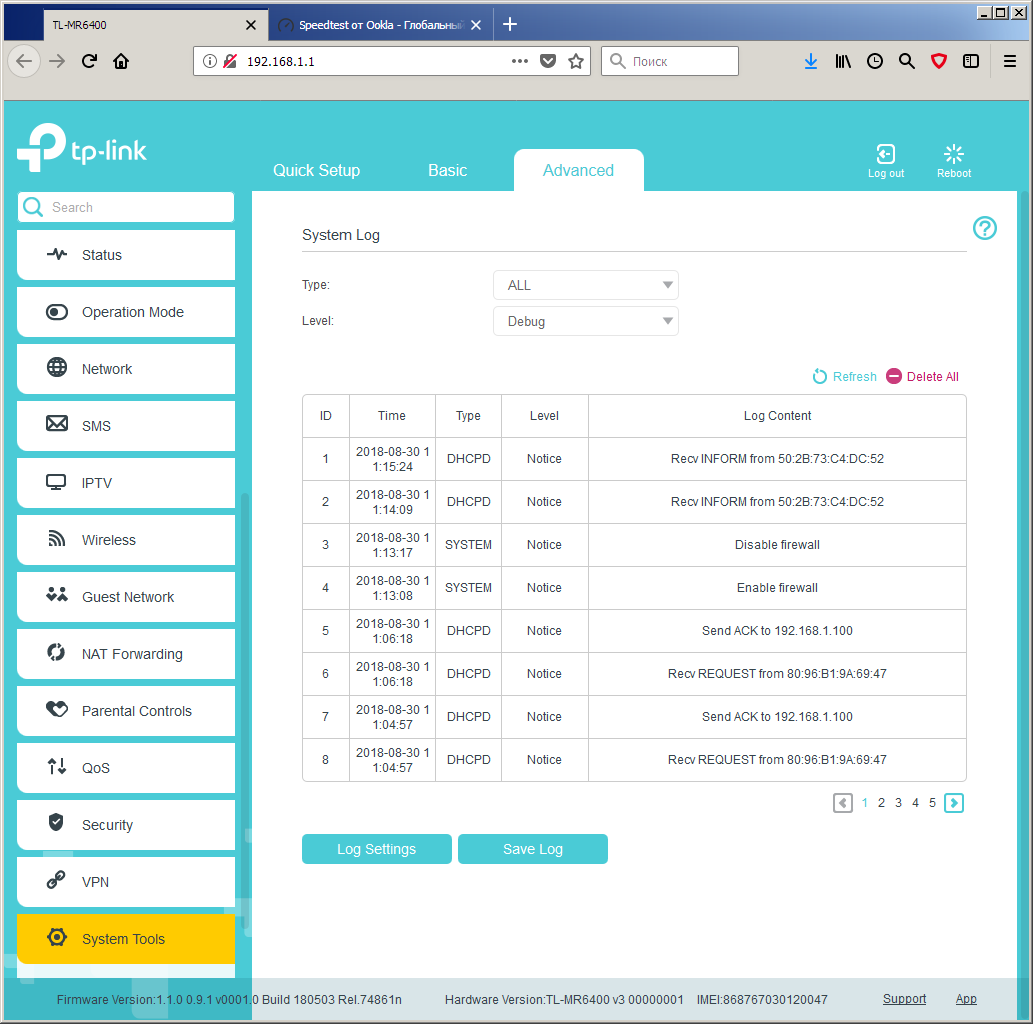The image size is (1033, 1024).
Task: Expand the Type dropdown showing ALL
Action: pos(586,285)
